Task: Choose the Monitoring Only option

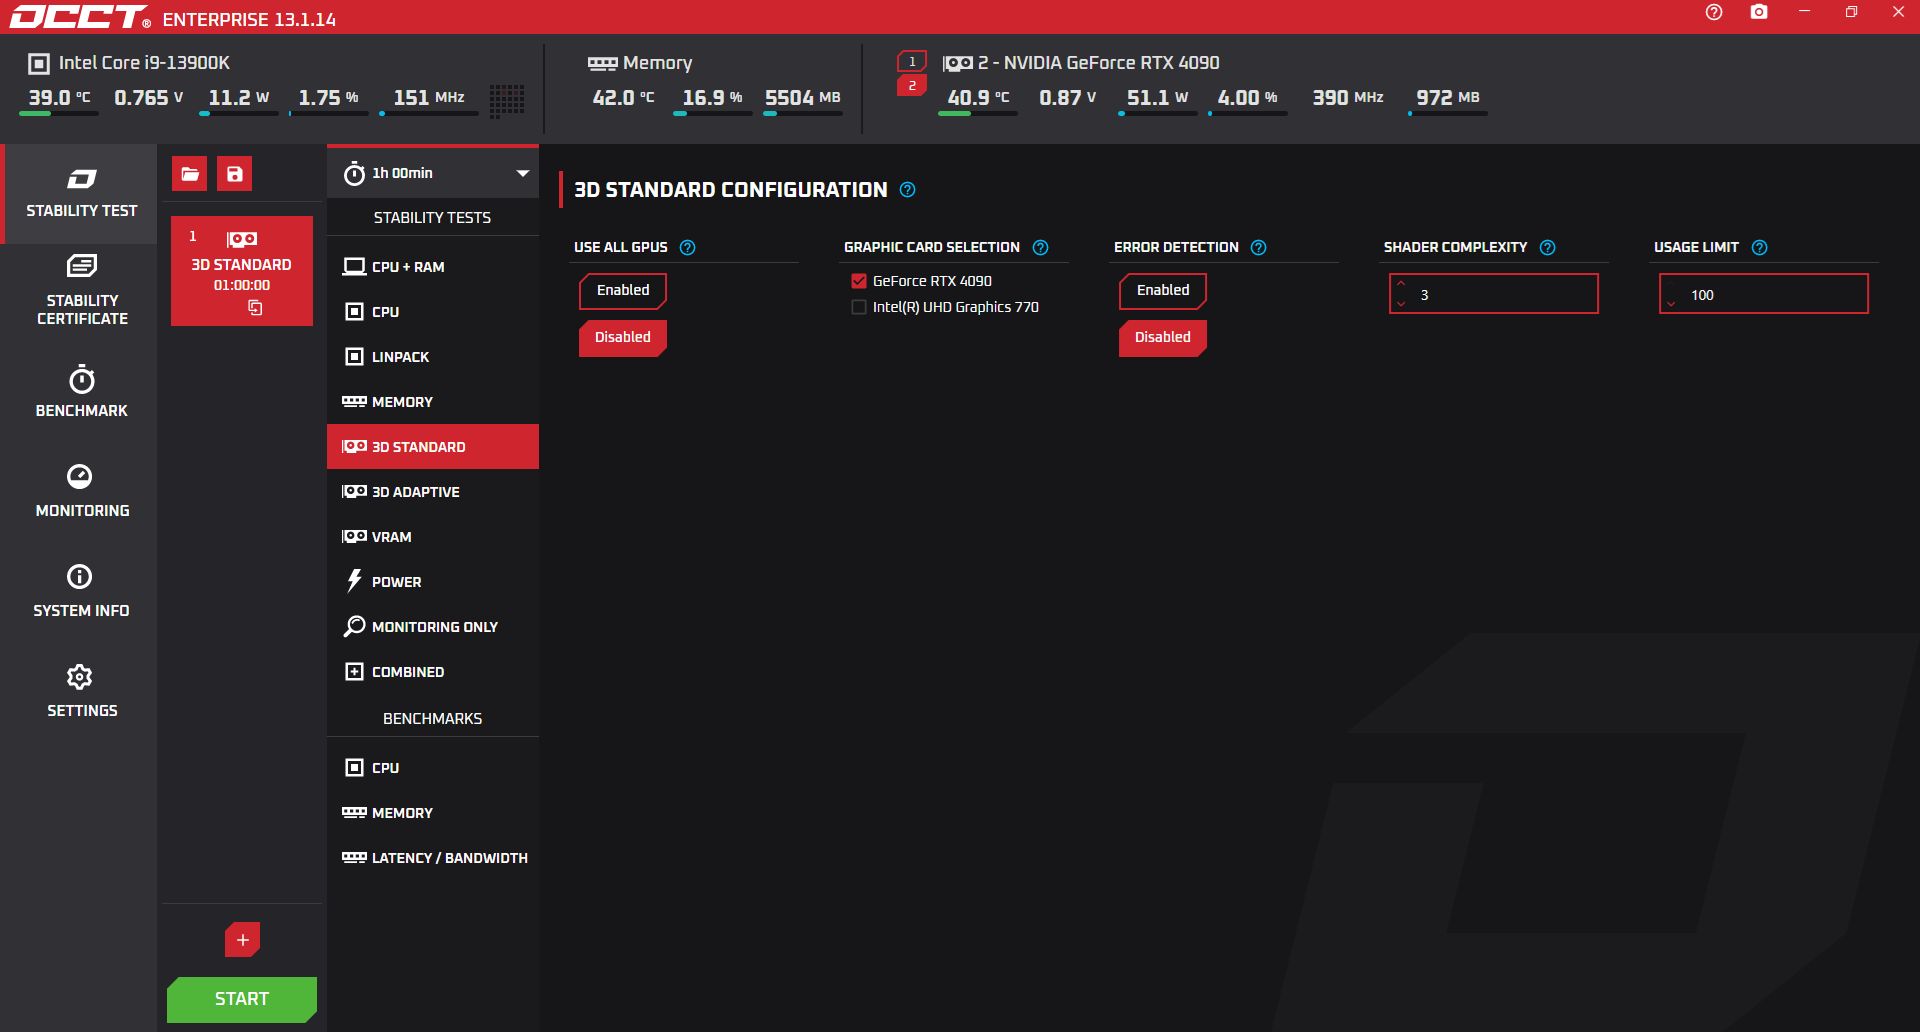Action: (433, 627)
